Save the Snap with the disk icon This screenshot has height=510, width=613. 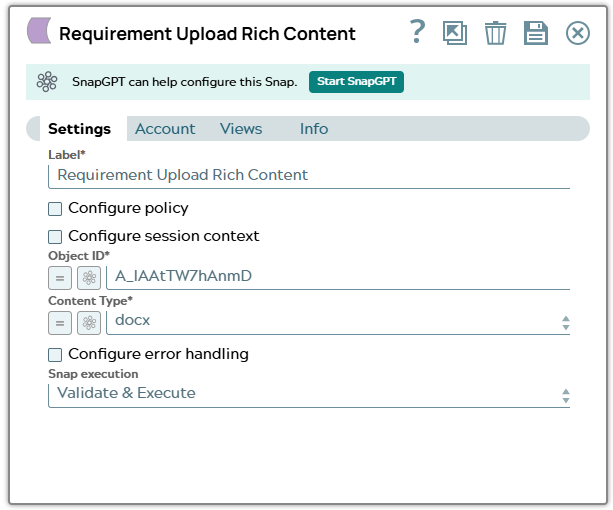[536, 33]
